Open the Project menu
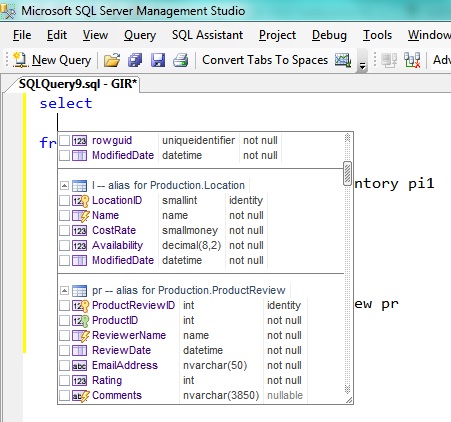The width and height of the screenshot is (451, 422). click(277, 35)
